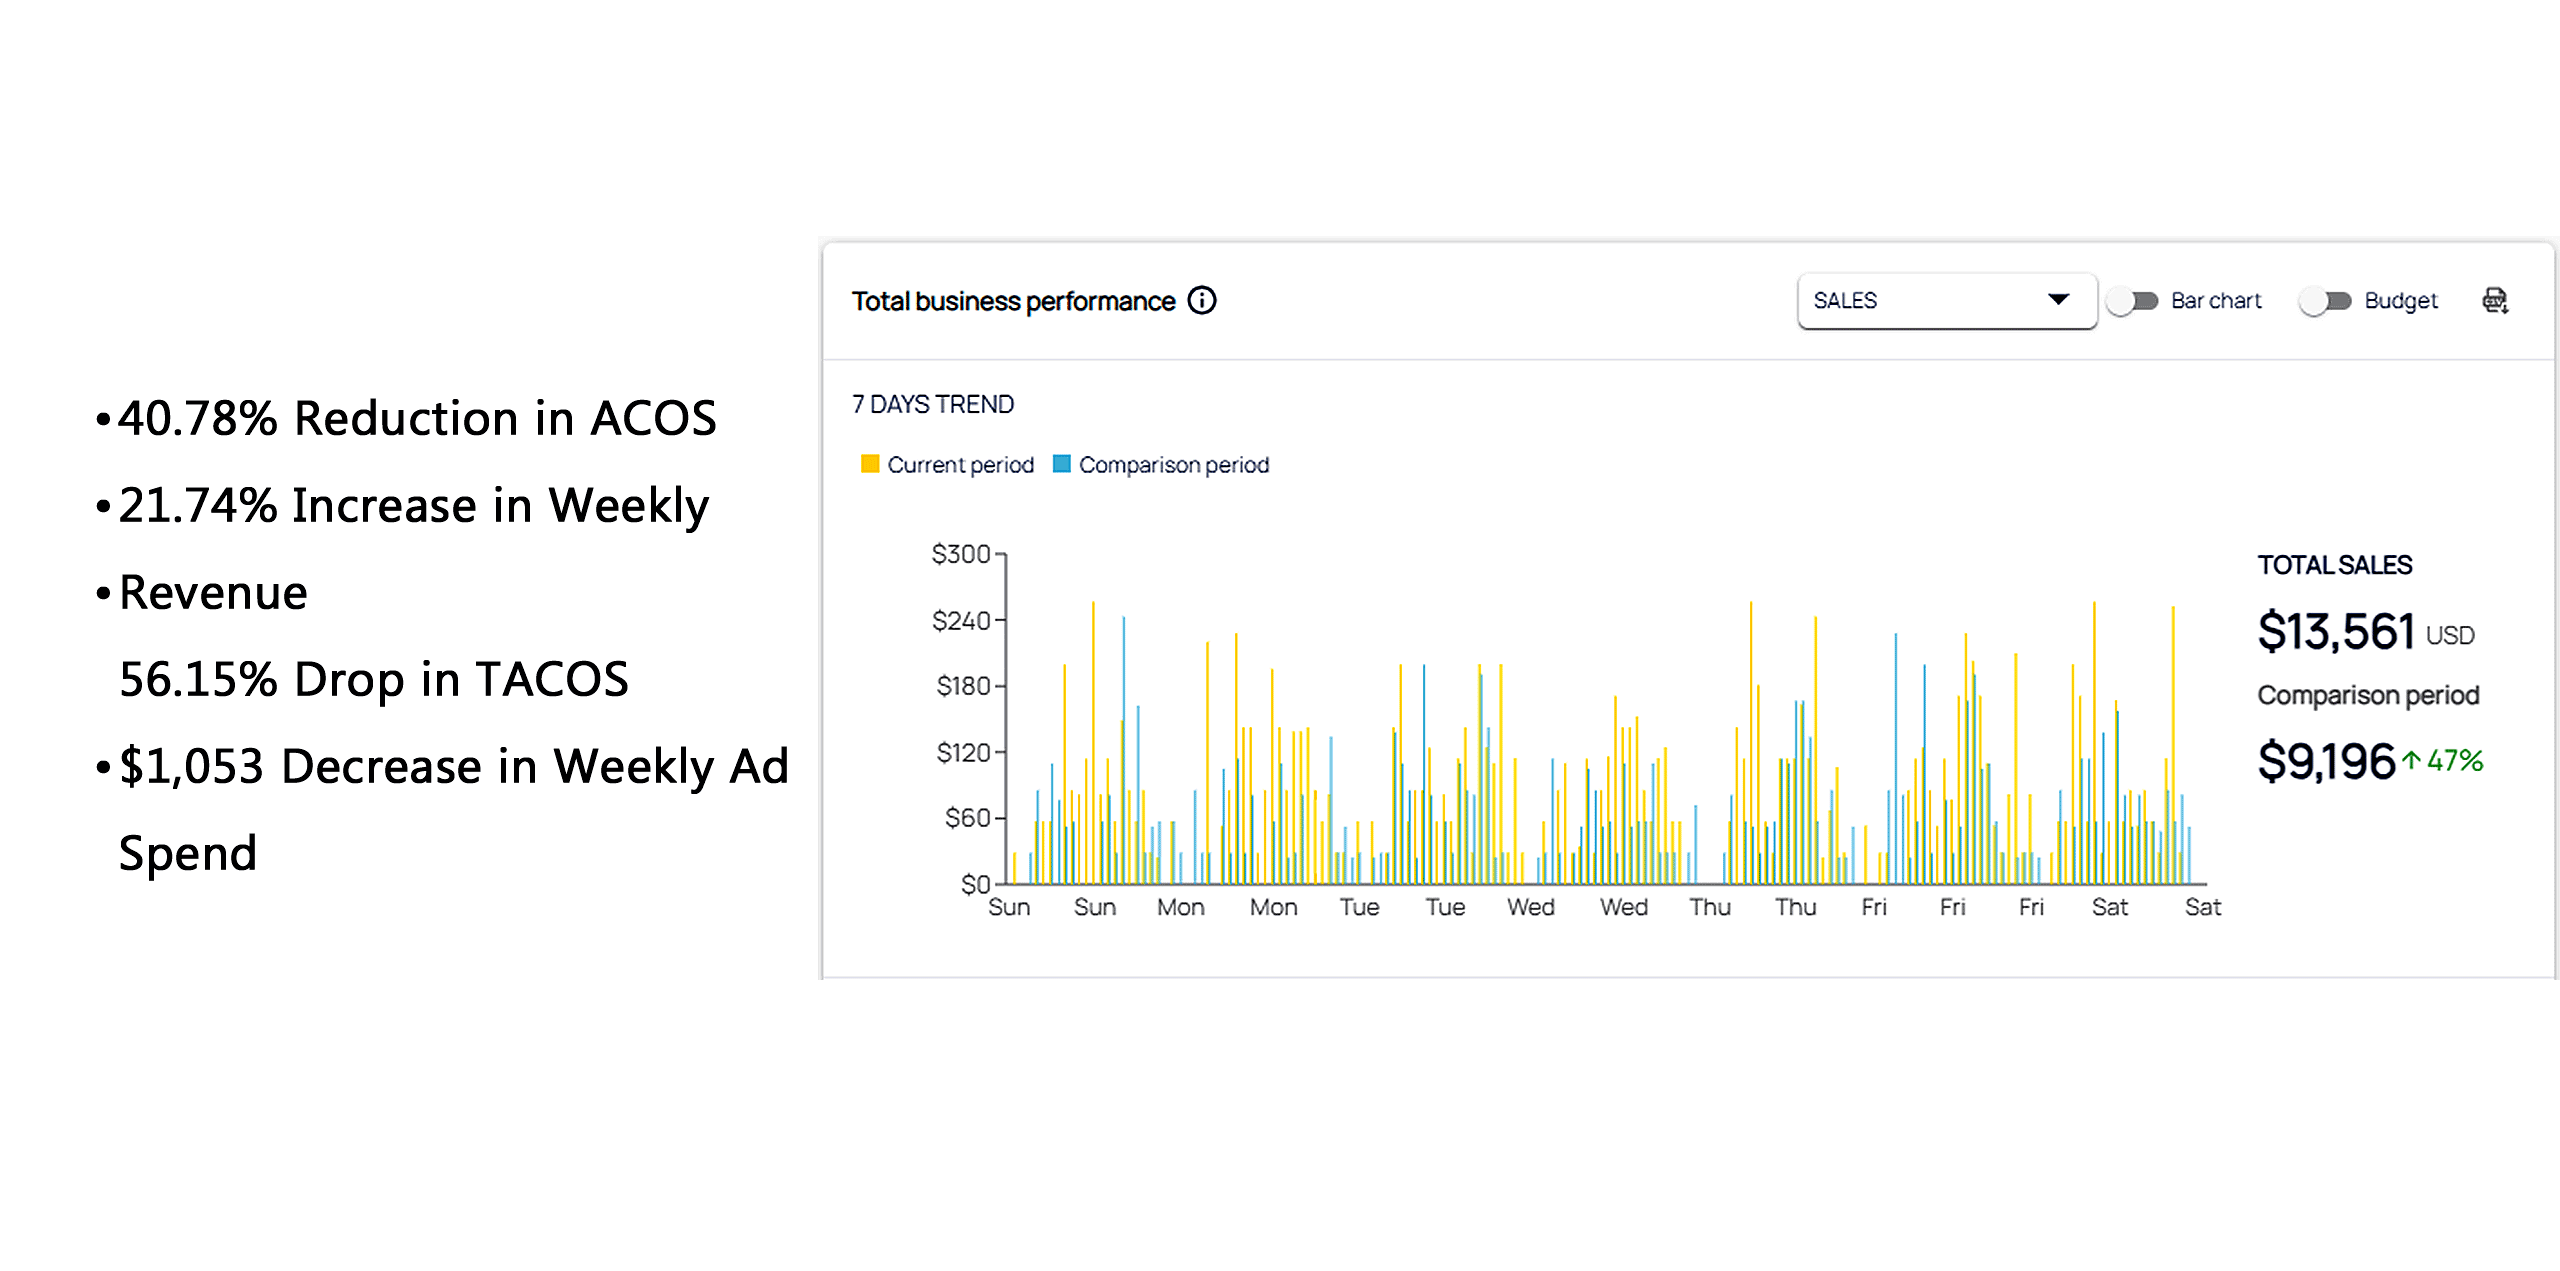Click the yellow Current period legend swatch
Screen dimensions: 2560x1271
[869, 464]
